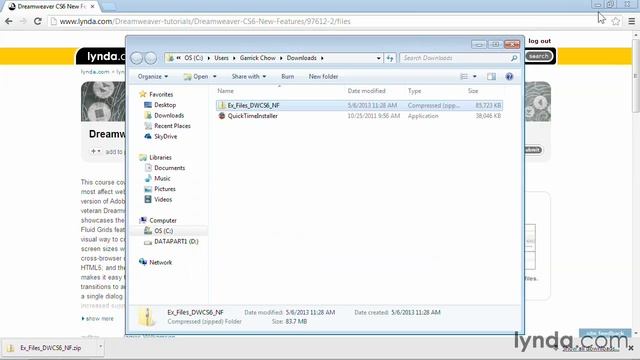Expand the Open button dropdown arrow

[215, 76]
